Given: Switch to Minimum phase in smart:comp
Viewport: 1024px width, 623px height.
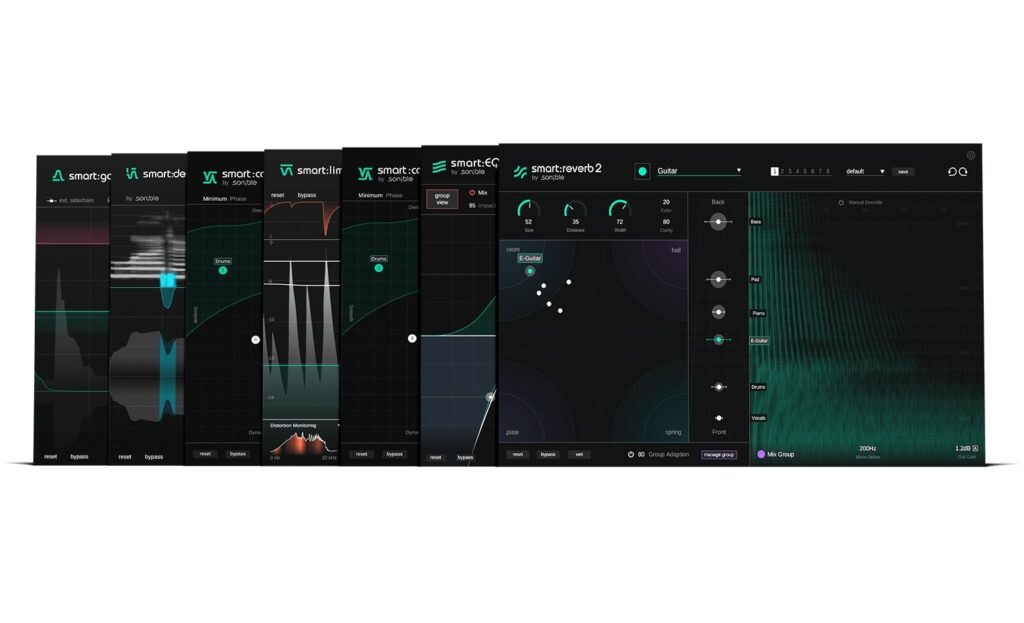Looking at the screenshot, I should (x=215, y=198).
